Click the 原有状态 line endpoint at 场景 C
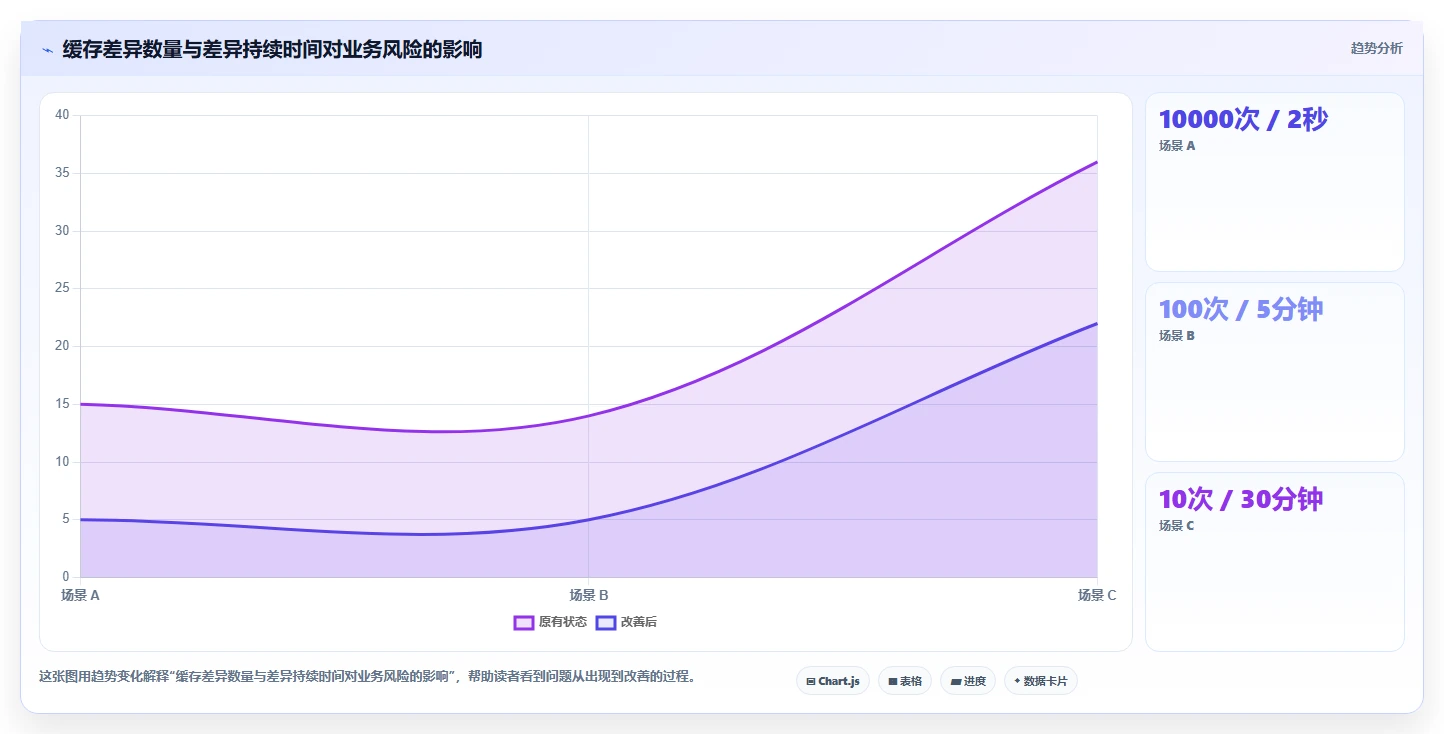 1097,161
